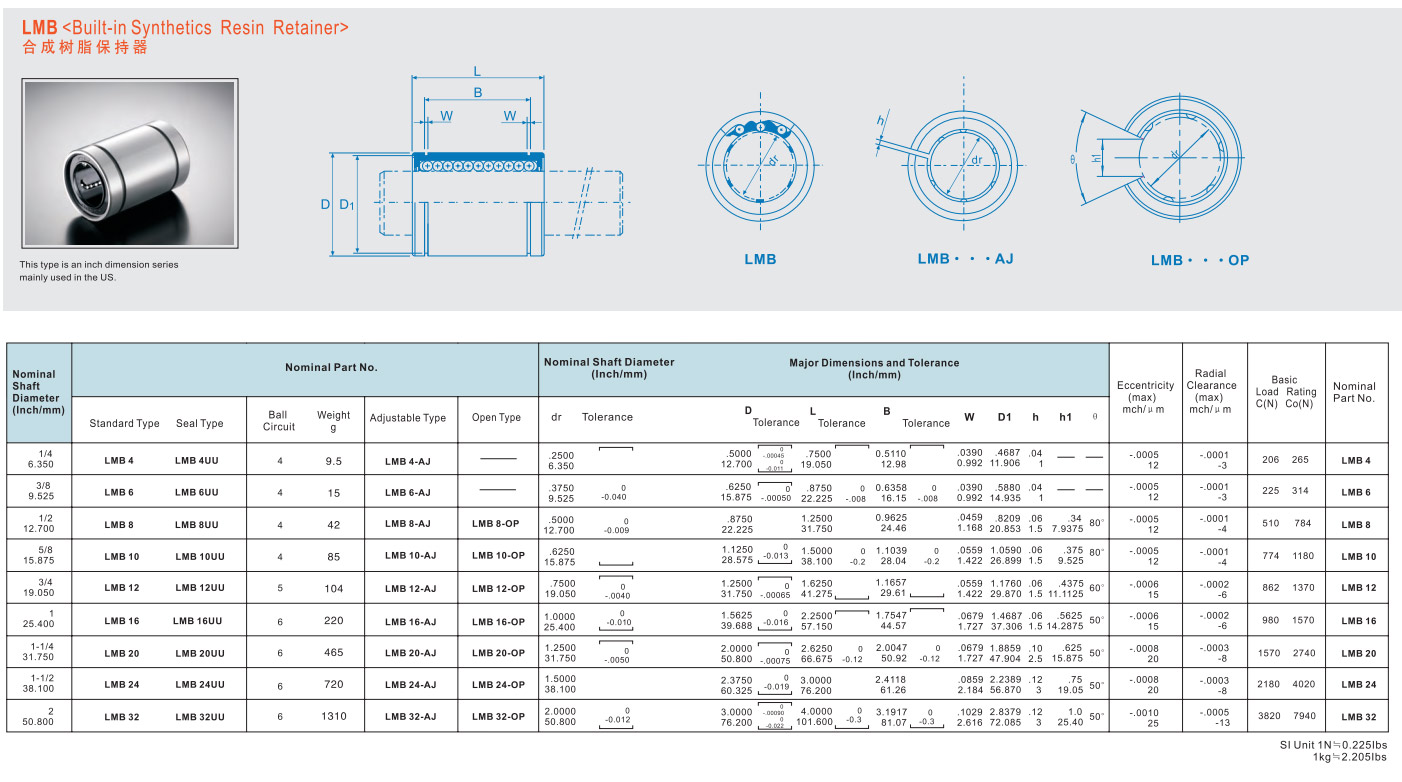Click the 'Ball Circuit' column header
The width and height of the screenshot is (1402, 782).
coord(279,421)
